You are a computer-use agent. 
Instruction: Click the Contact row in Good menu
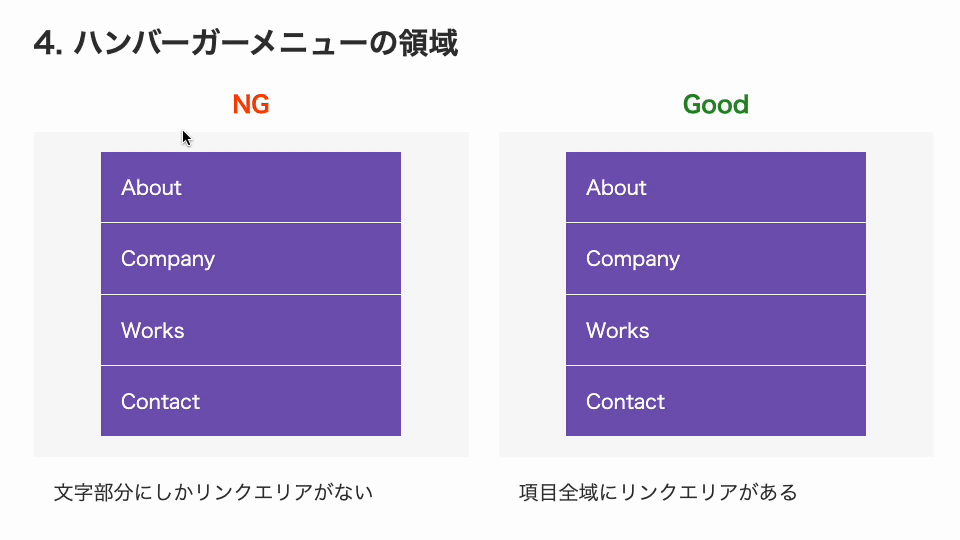tap(716, 401)
